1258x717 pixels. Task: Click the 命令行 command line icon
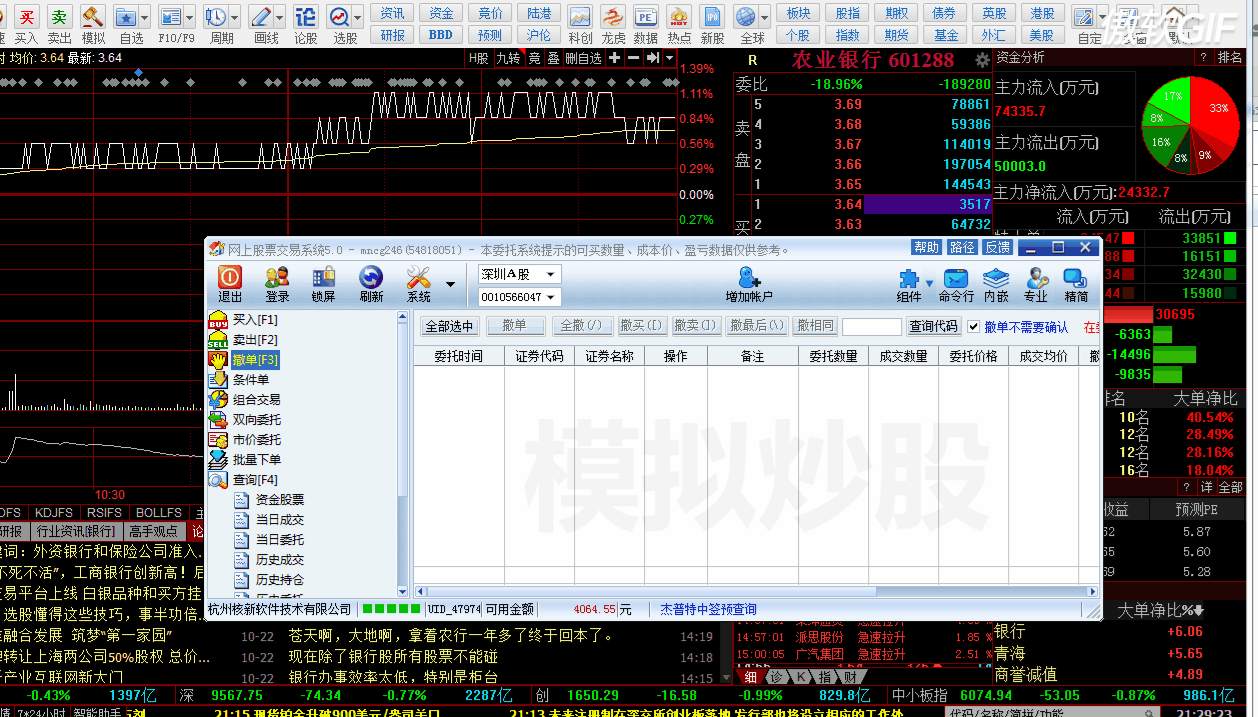point(956,277)
